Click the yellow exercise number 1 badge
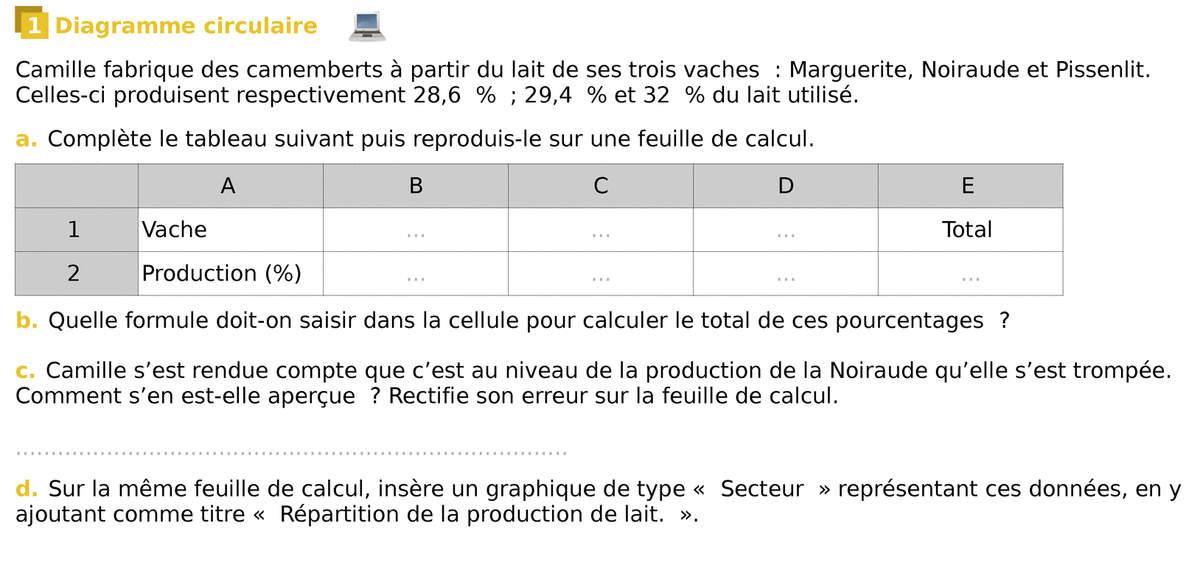The height and width of the screenshot is (579, 1200). [x=33, y=24]
